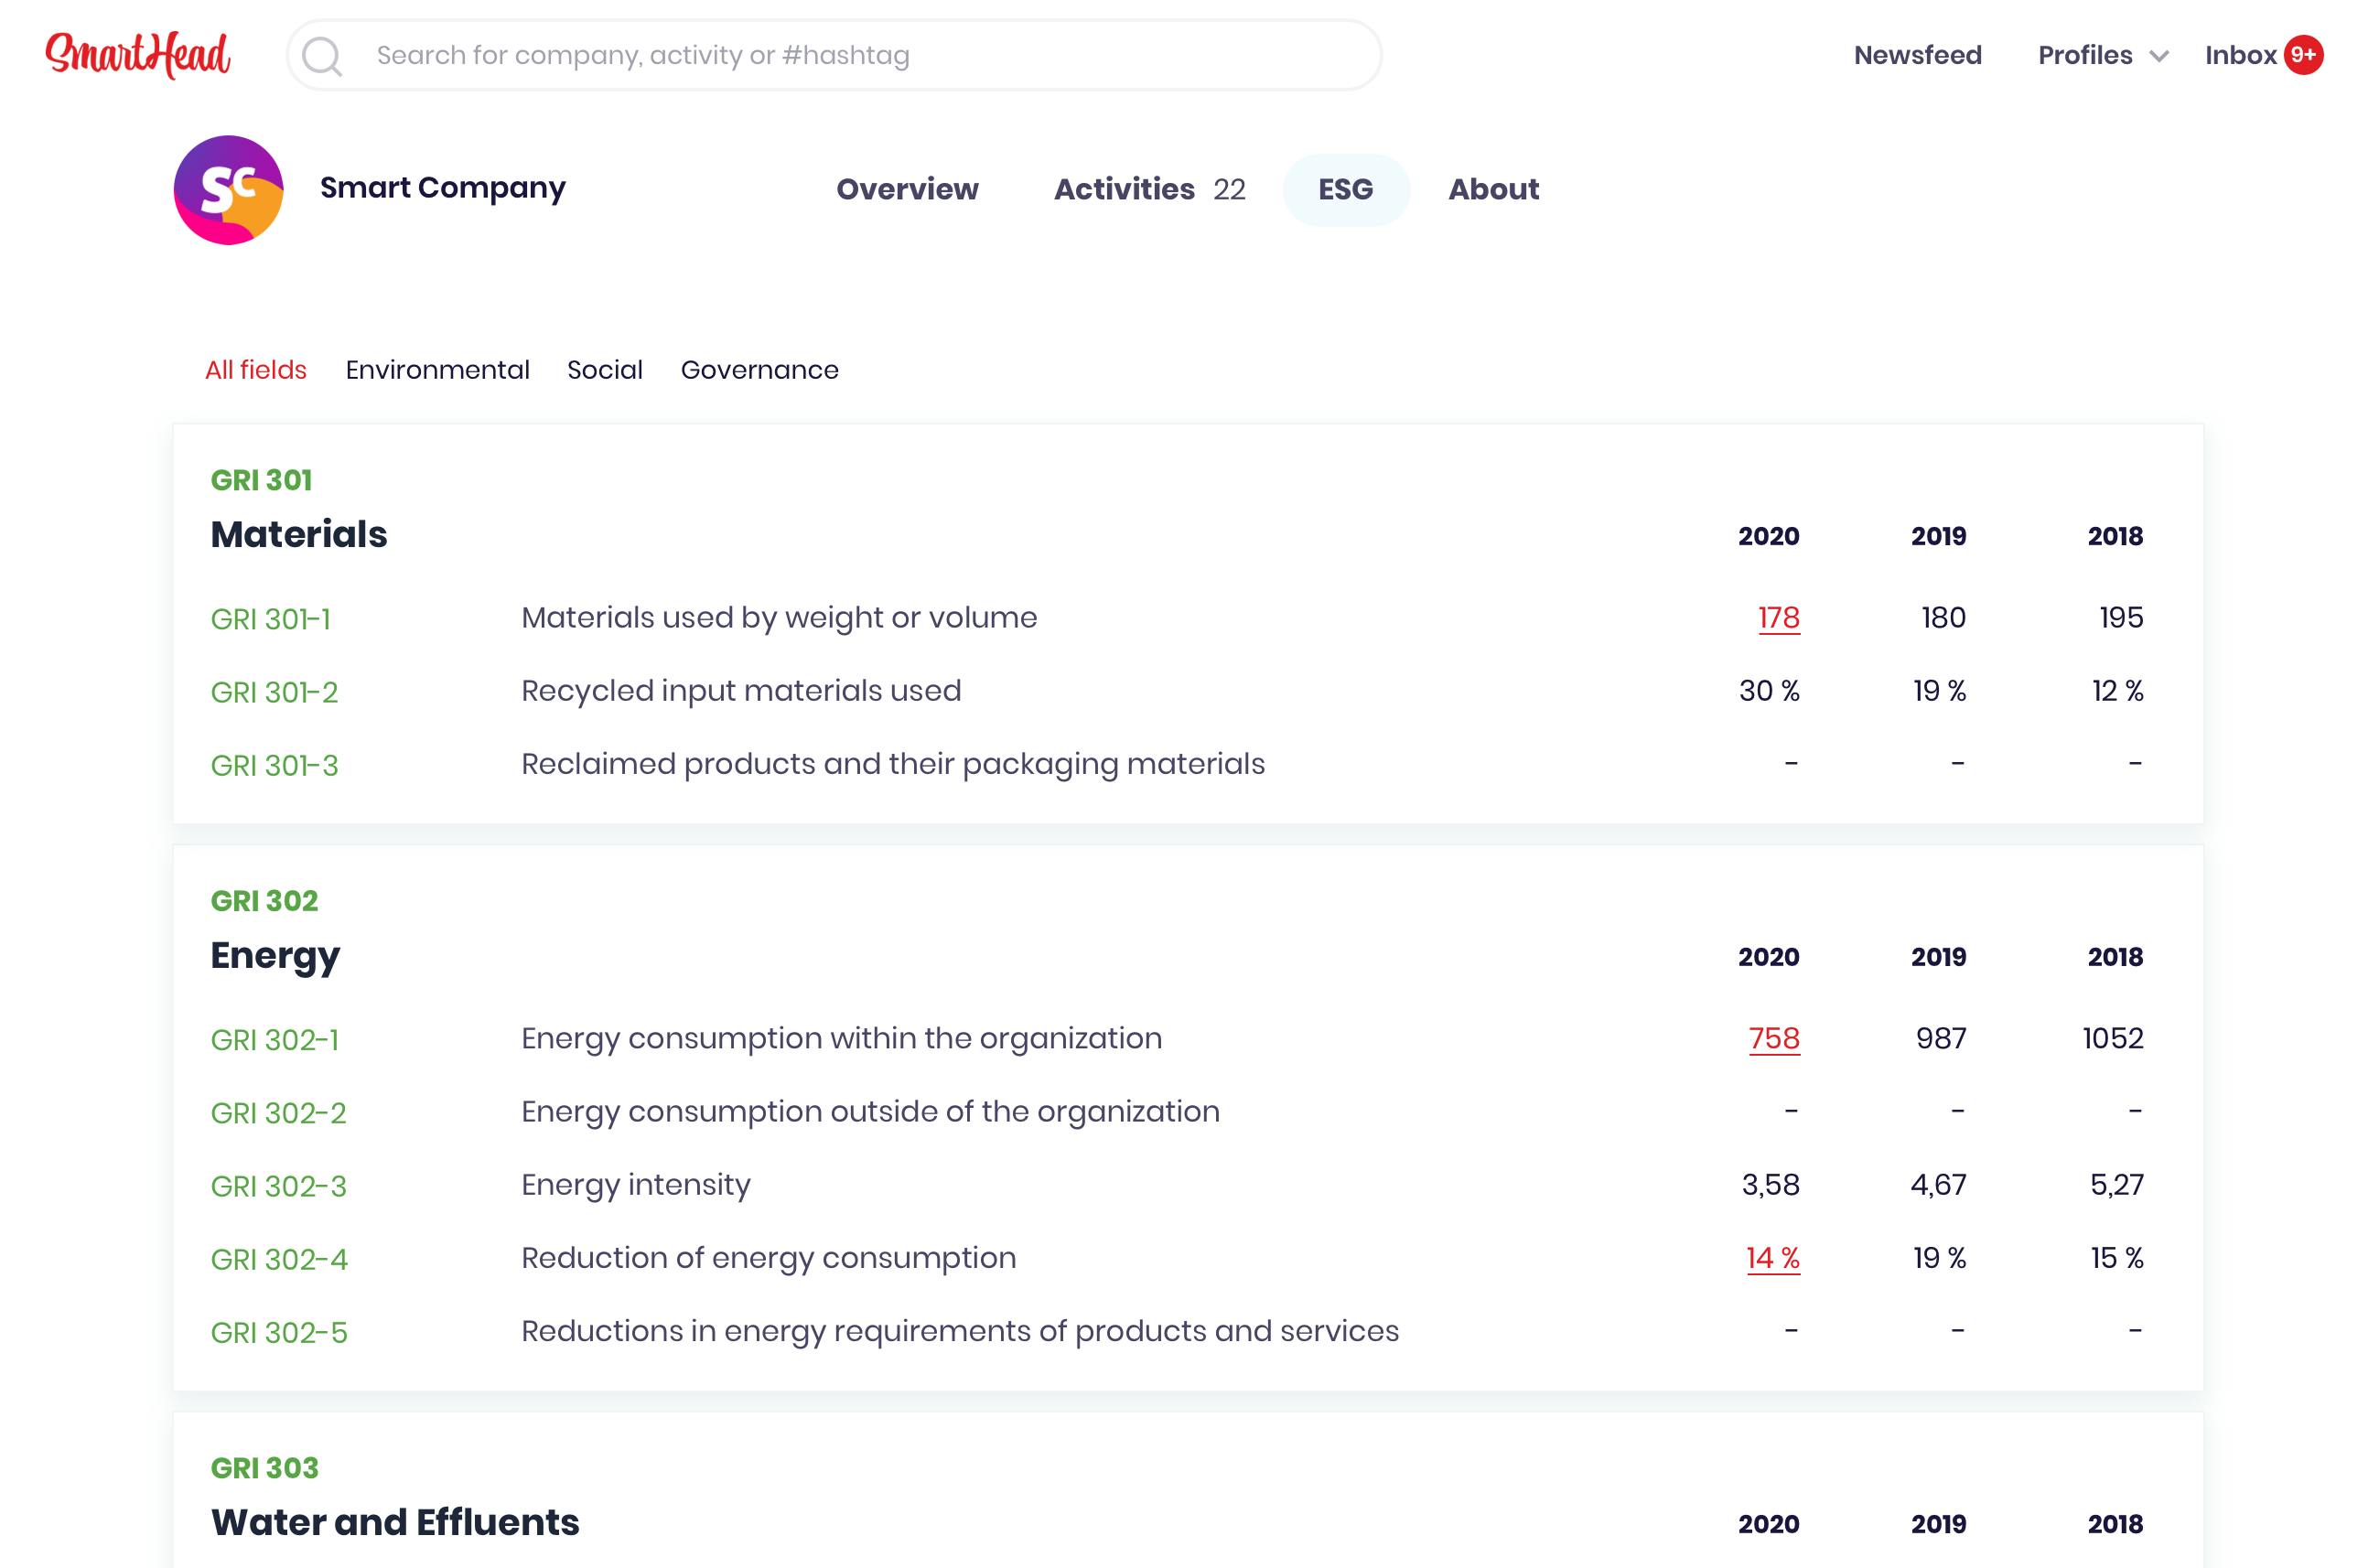
Task: Click the 14 % energy reduction link
Action: (1772, 1258)
